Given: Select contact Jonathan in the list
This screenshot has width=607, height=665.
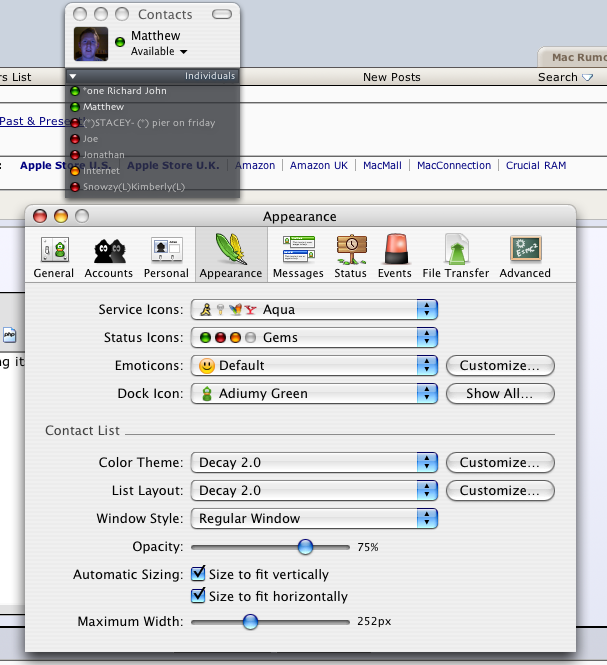Looking at the screenshot, I should click(153, 155).
